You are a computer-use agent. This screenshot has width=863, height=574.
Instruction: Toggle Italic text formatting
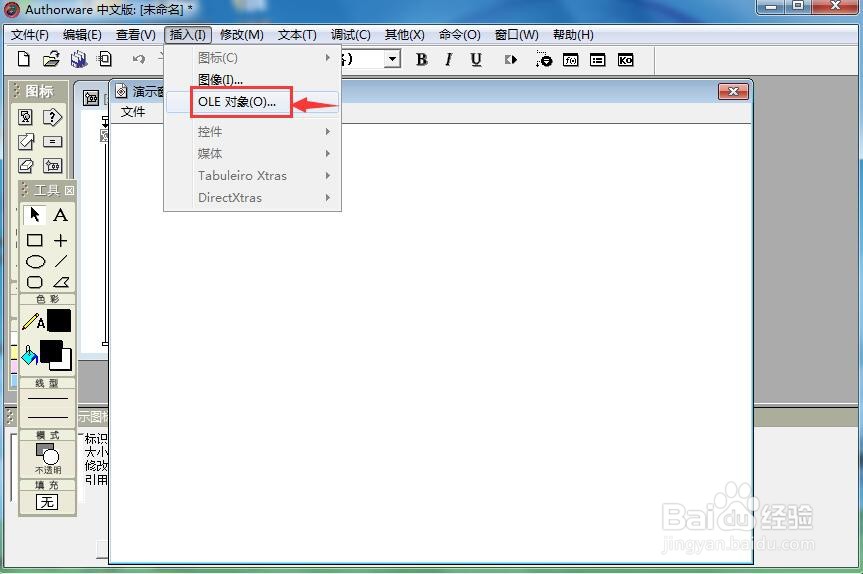(x=449, y=59)
